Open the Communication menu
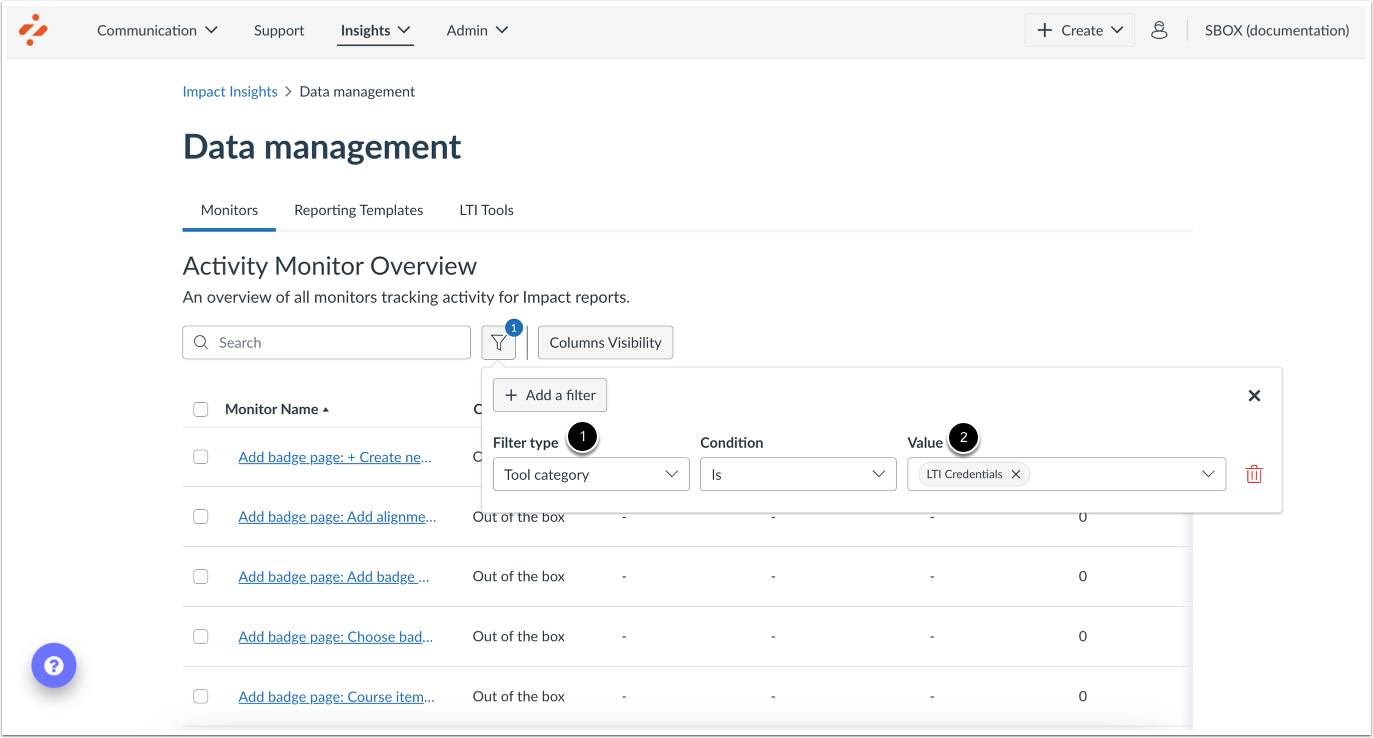The height and width of the screenshot is (738, 1373). pos(157,30)
